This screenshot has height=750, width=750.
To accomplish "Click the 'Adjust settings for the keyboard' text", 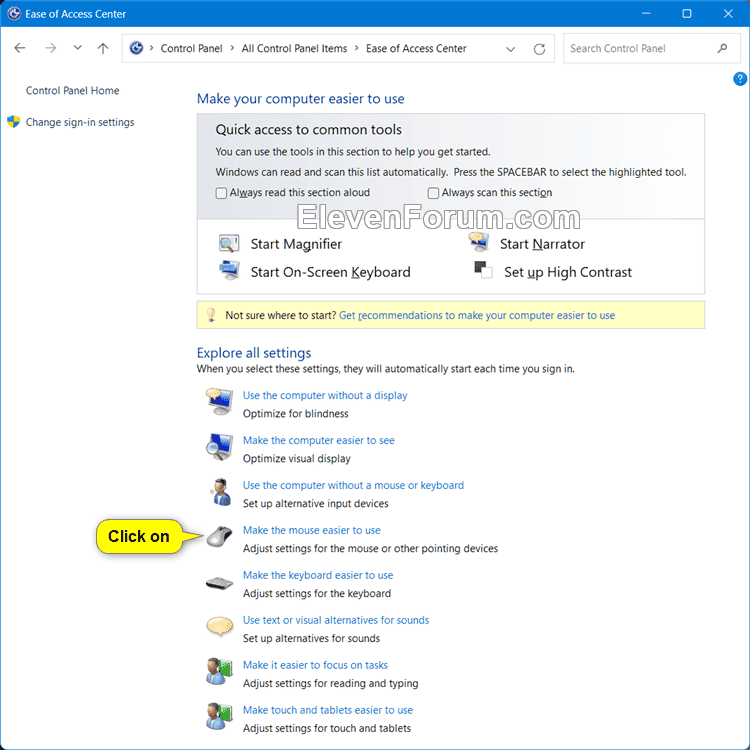I will (x=317, y=593).
